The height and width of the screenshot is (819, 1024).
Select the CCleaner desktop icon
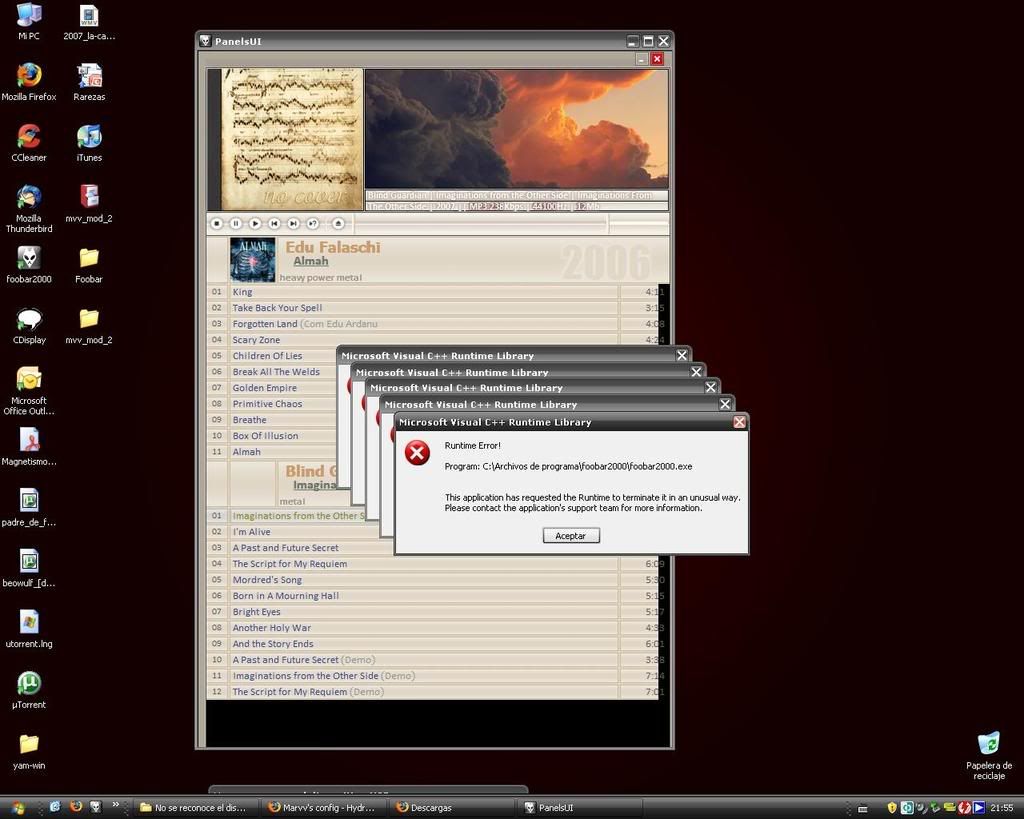tap(29, 143)
